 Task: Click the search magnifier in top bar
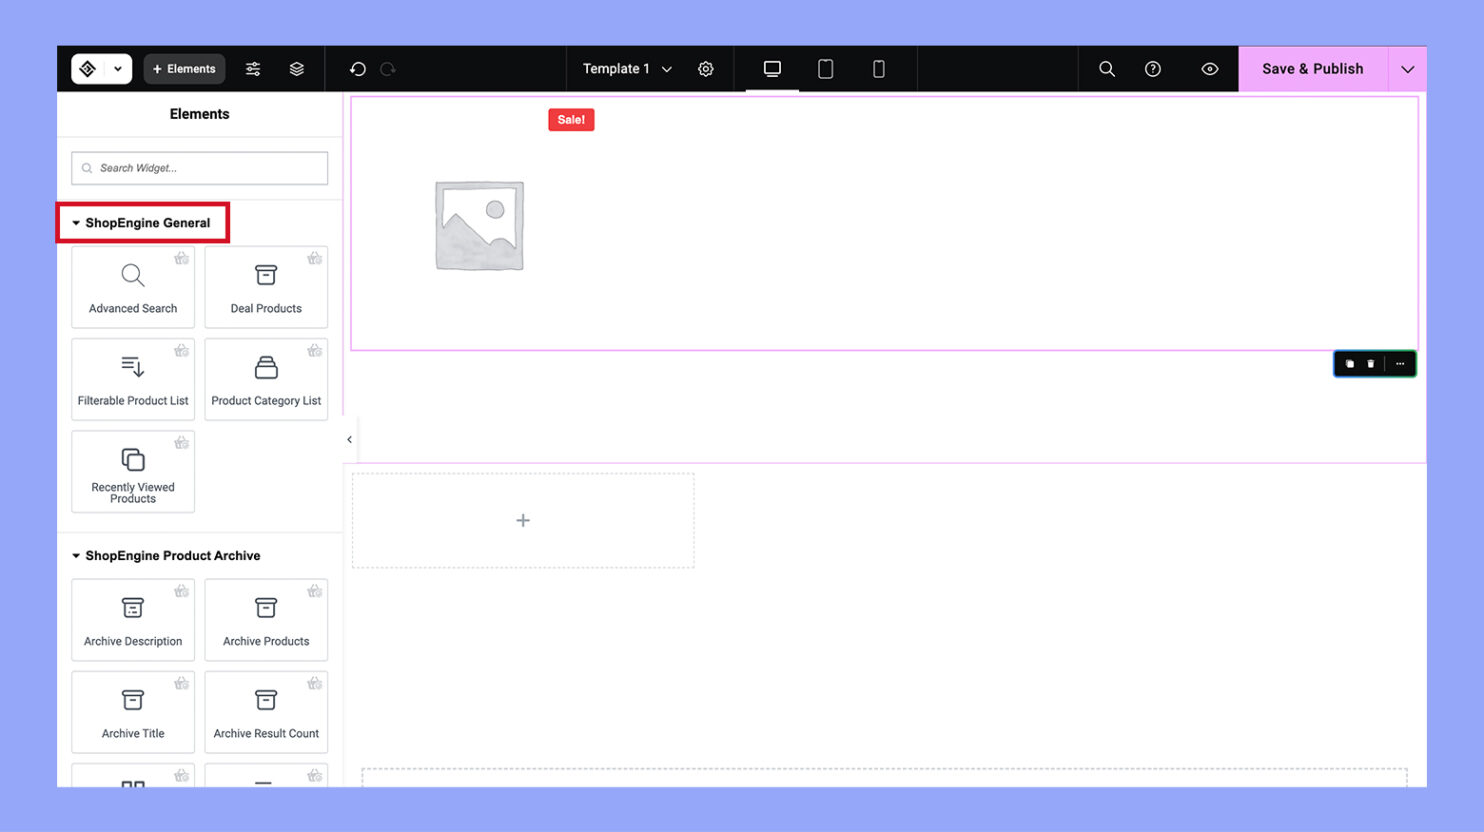1107,69
